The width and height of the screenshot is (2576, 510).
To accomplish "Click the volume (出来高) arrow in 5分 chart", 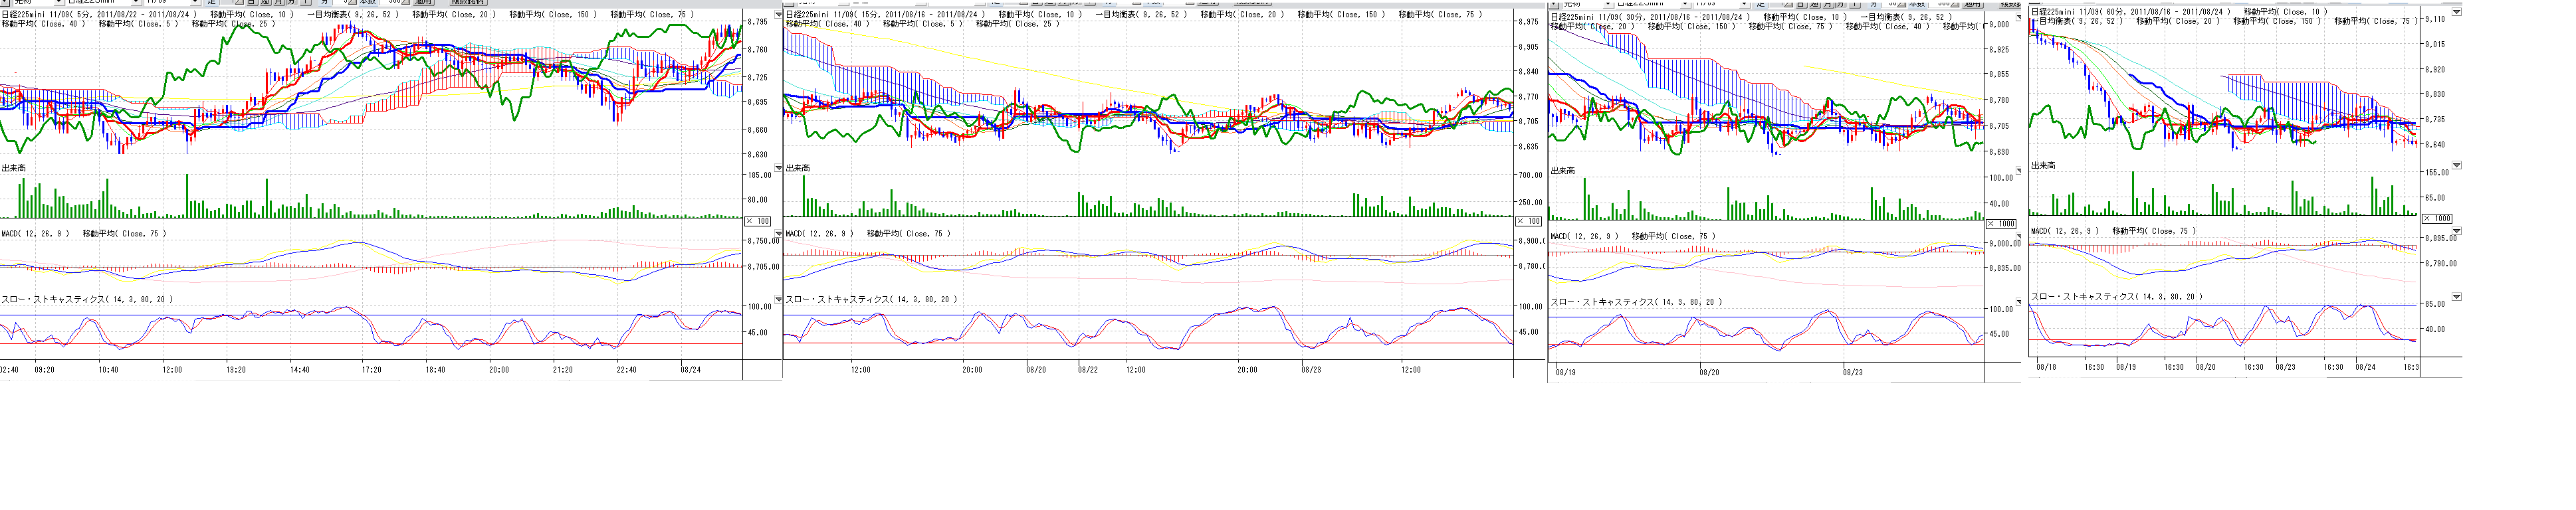I will click(778, 168).
